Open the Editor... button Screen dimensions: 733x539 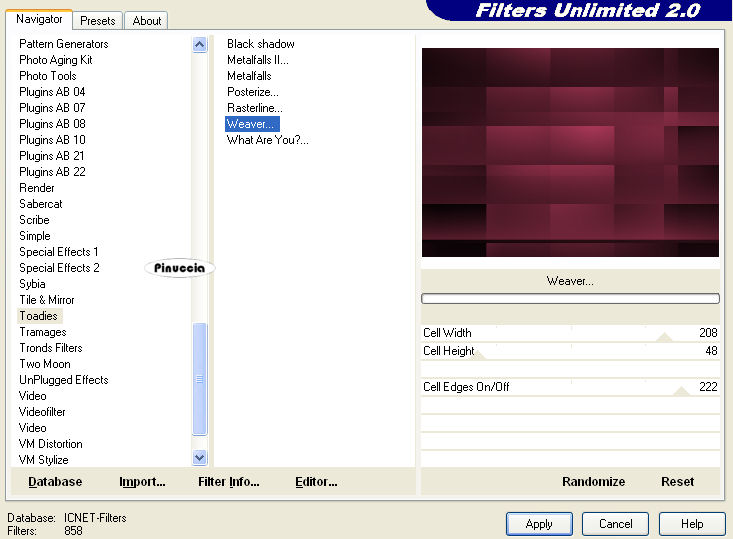tap(316, 482)
